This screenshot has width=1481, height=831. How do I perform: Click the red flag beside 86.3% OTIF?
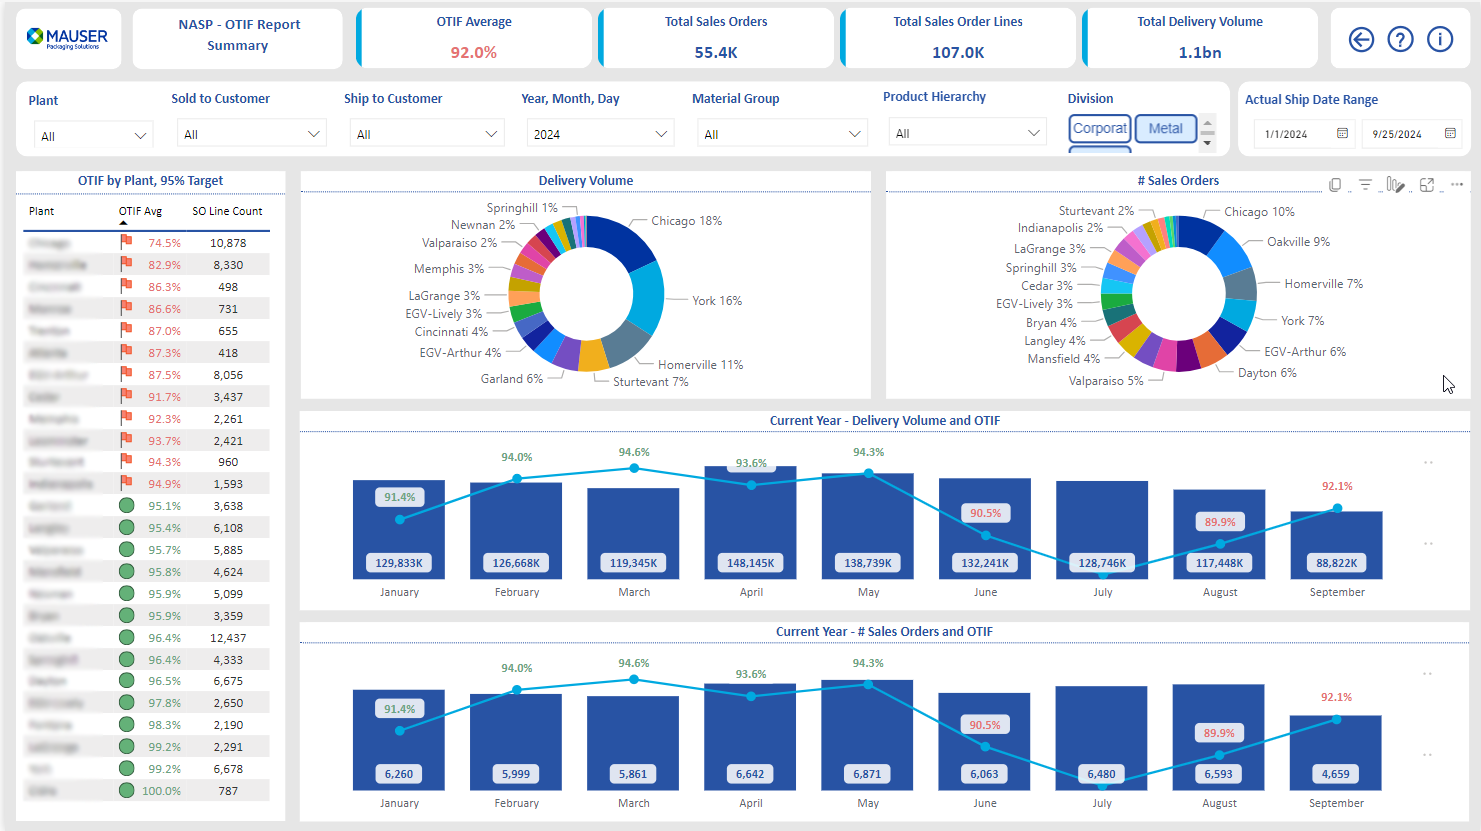tap(126, 286)
